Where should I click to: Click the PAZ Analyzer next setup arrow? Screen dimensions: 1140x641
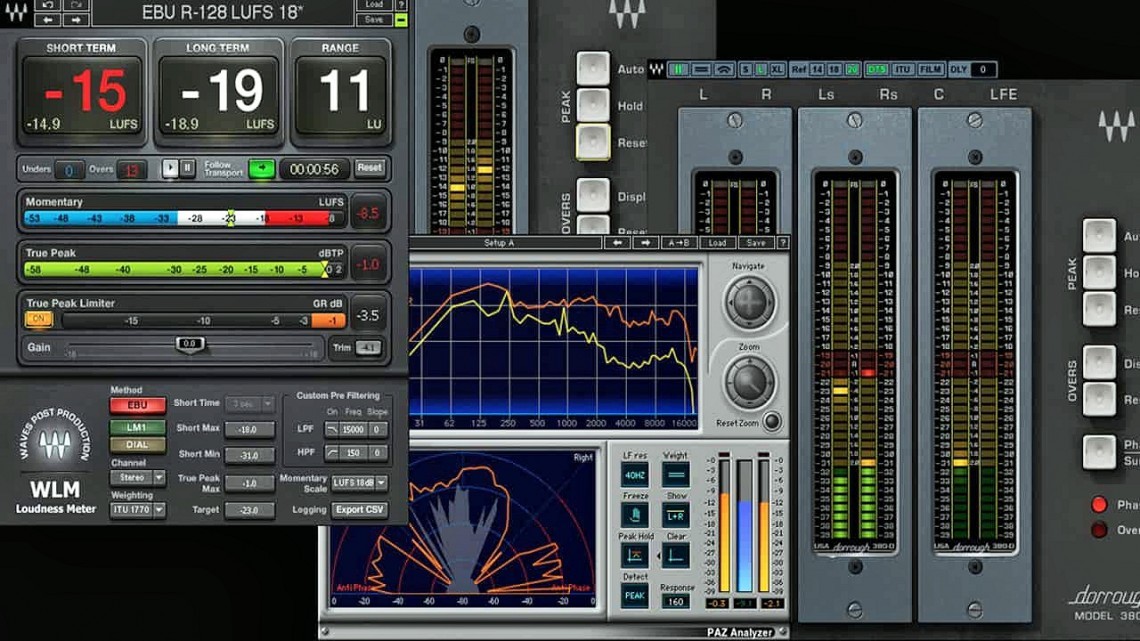(x=645, y=243)
